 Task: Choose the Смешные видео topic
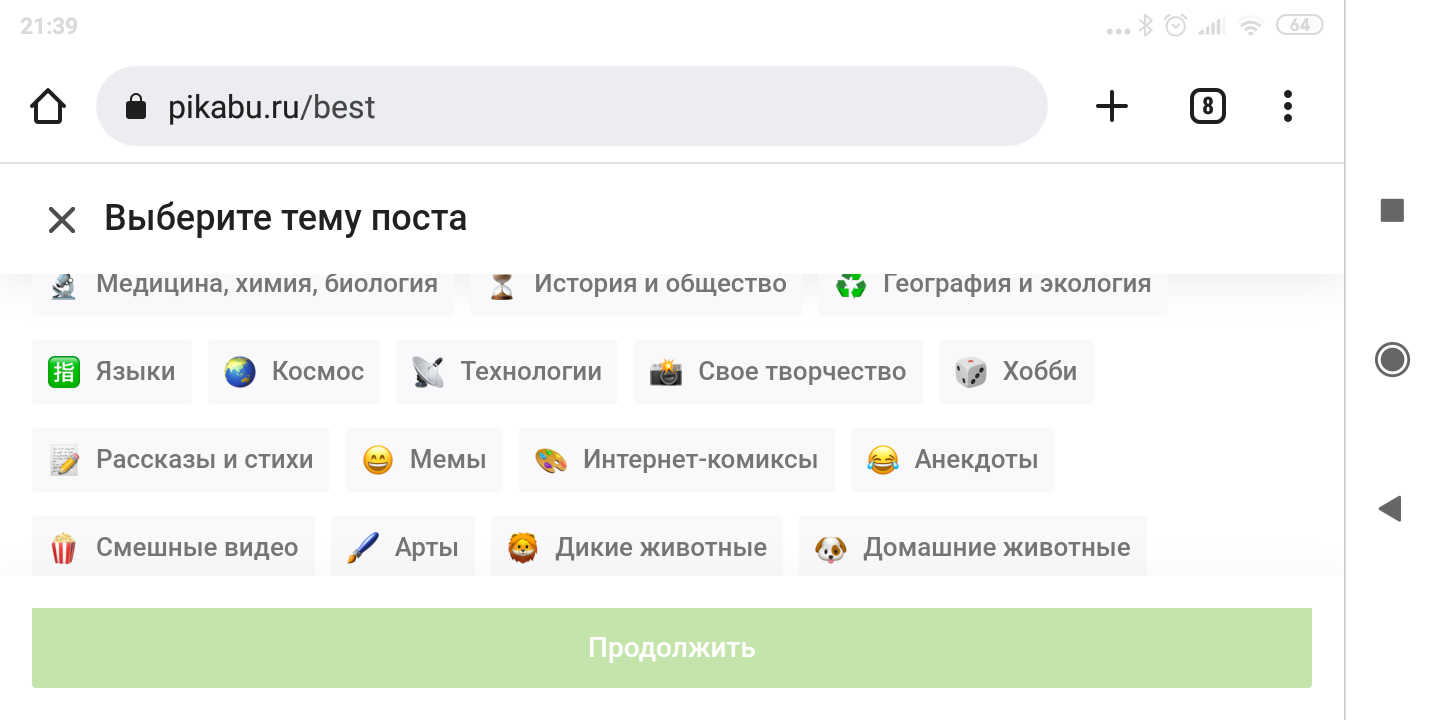[x=173, y=547]
